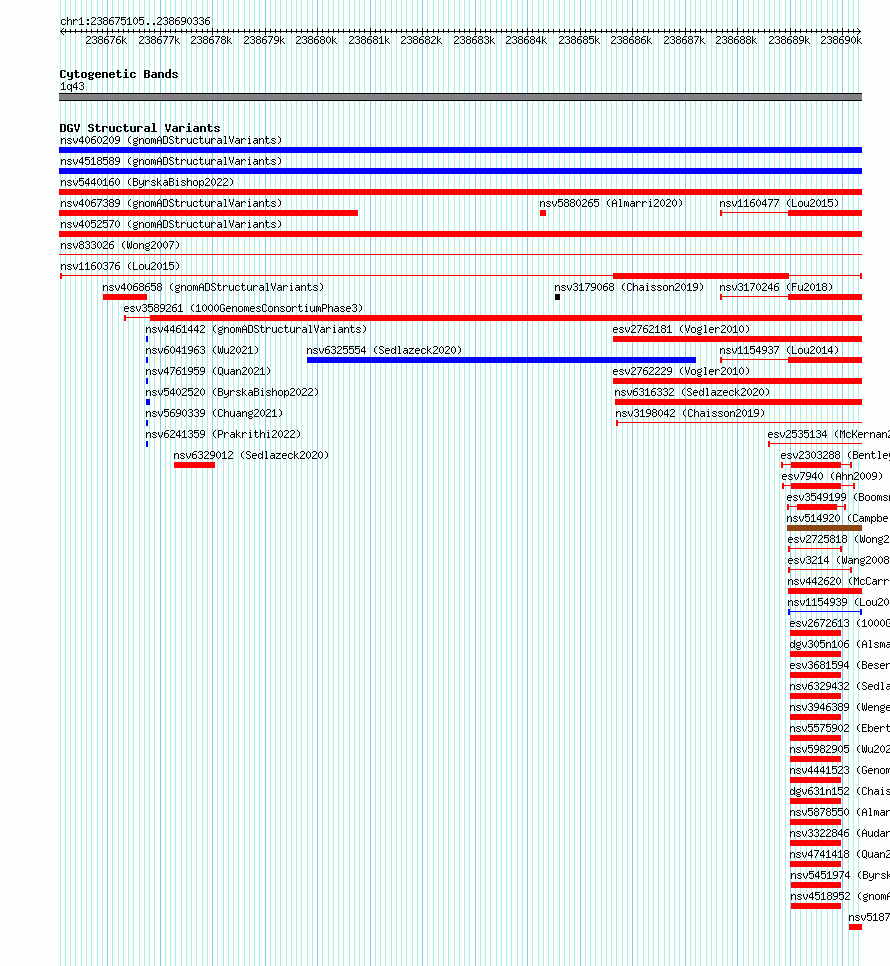Click the nsv442620 variant label

(839, 580)
